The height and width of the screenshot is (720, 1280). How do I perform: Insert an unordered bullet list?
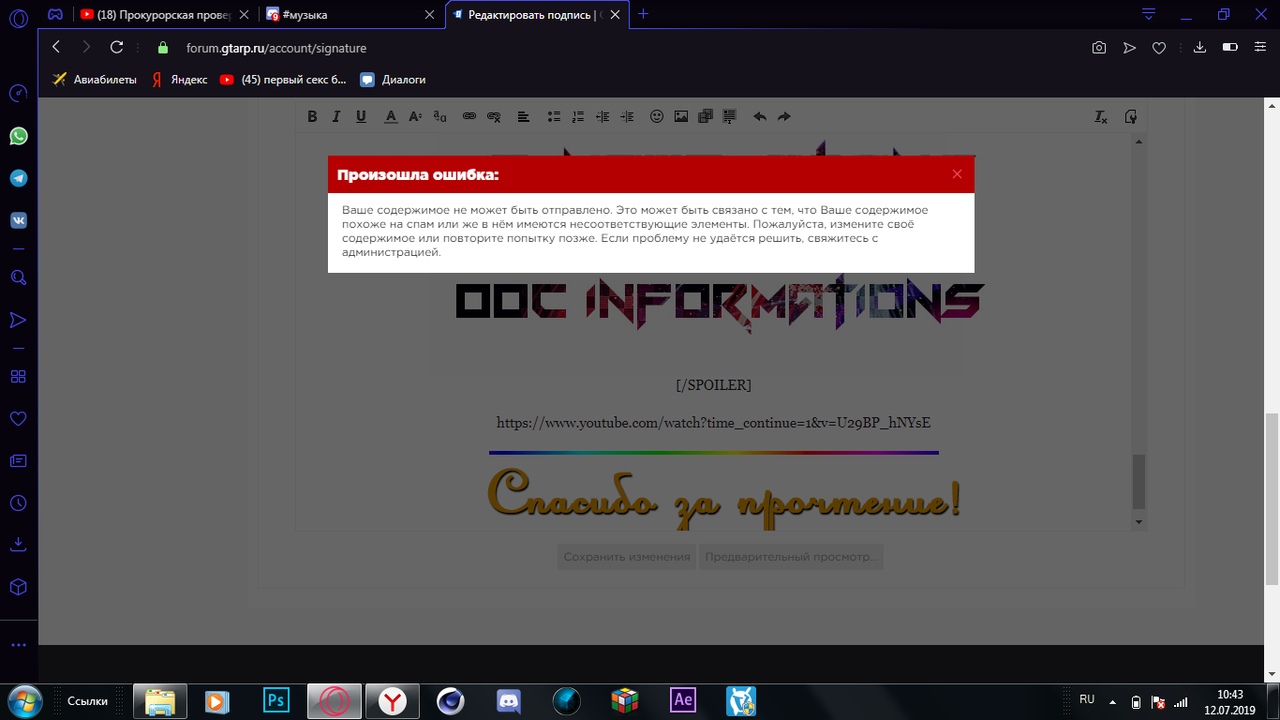tap(553, 117)
